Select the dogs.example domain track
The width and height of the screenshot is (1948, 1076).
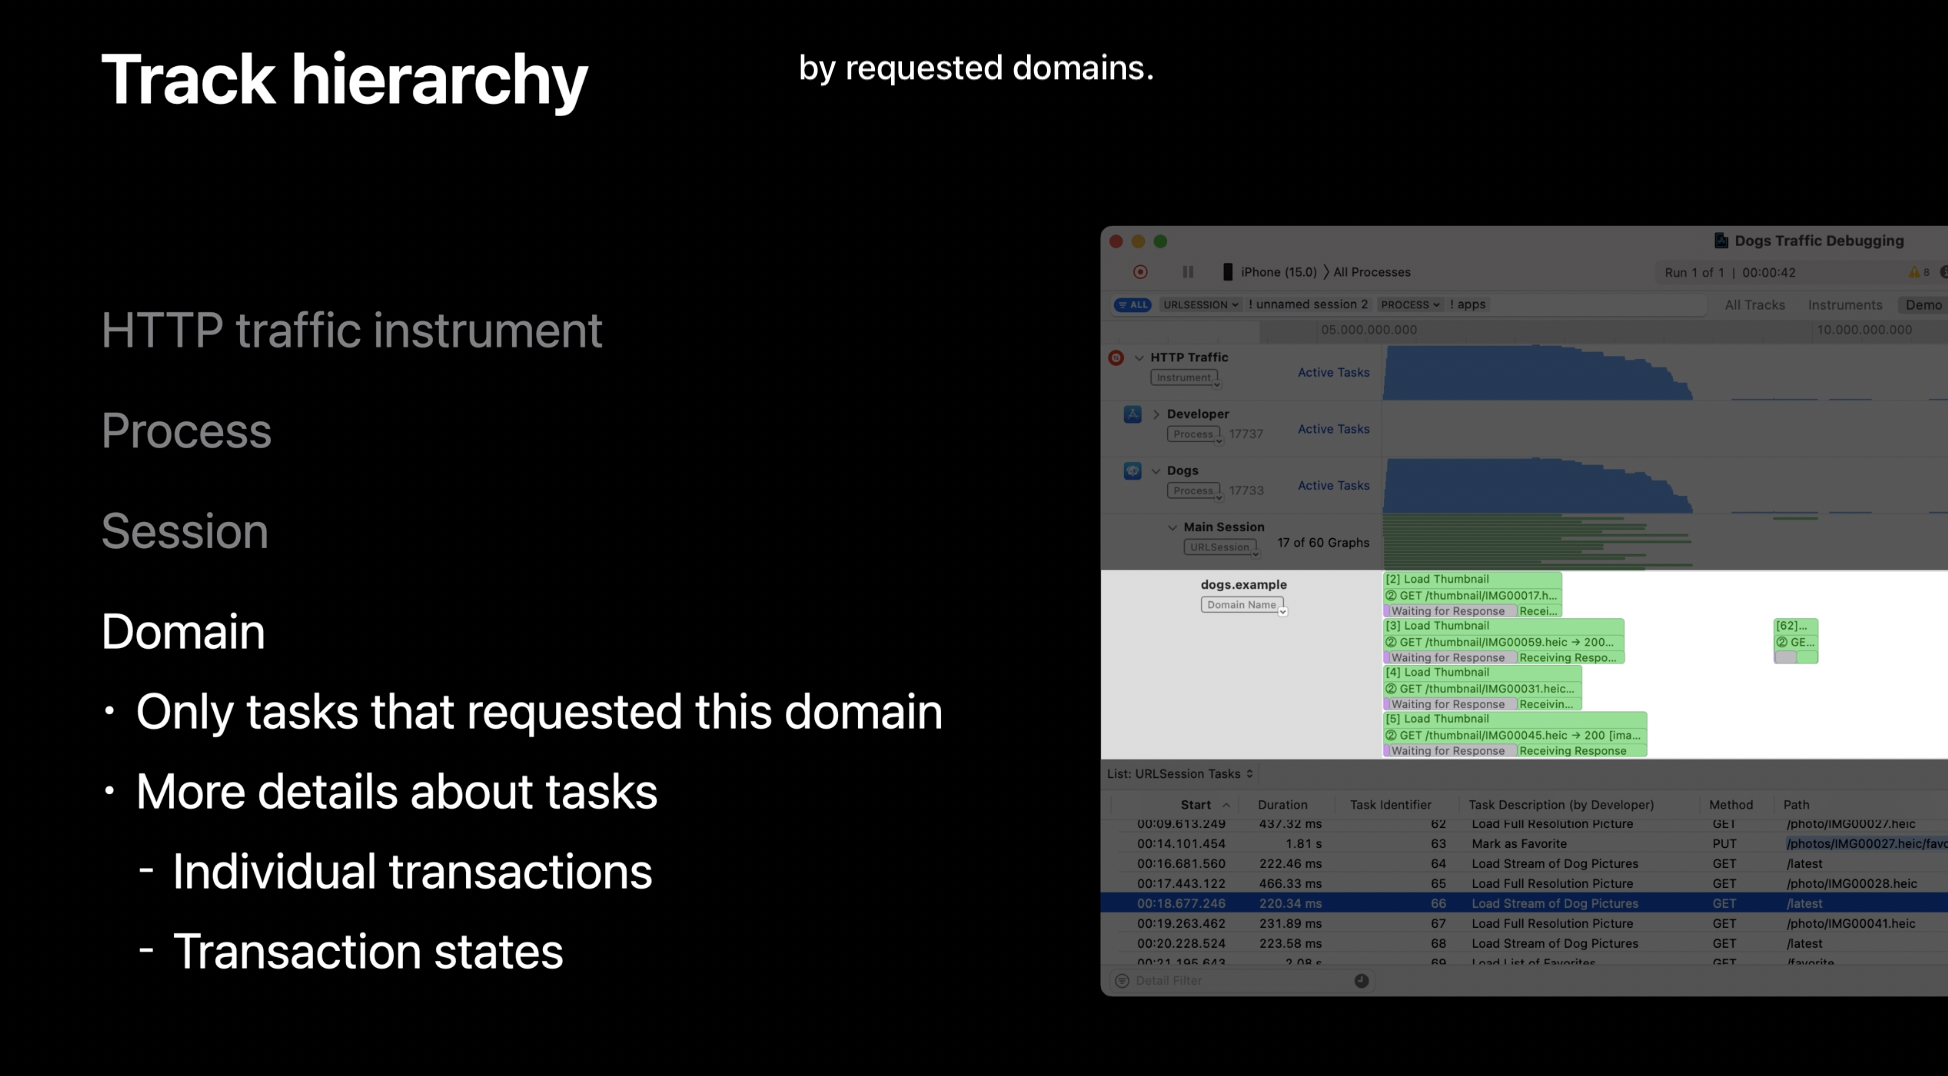coord(1243,584)
